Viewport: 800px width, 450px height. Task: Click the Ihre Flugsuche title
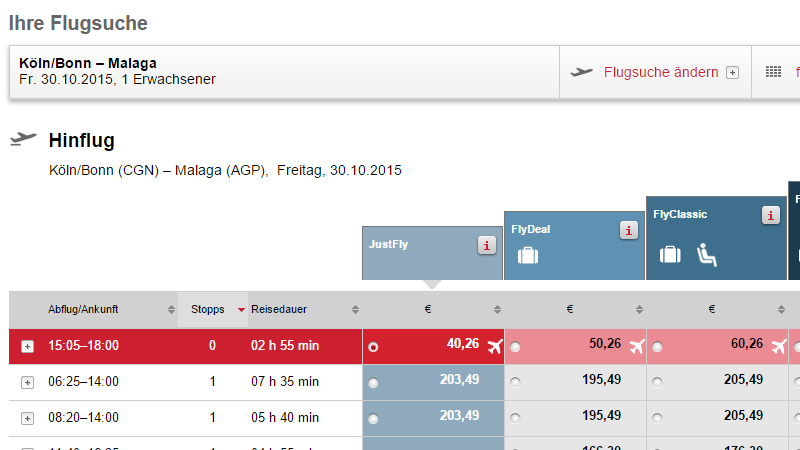click(x=78, y=23)
